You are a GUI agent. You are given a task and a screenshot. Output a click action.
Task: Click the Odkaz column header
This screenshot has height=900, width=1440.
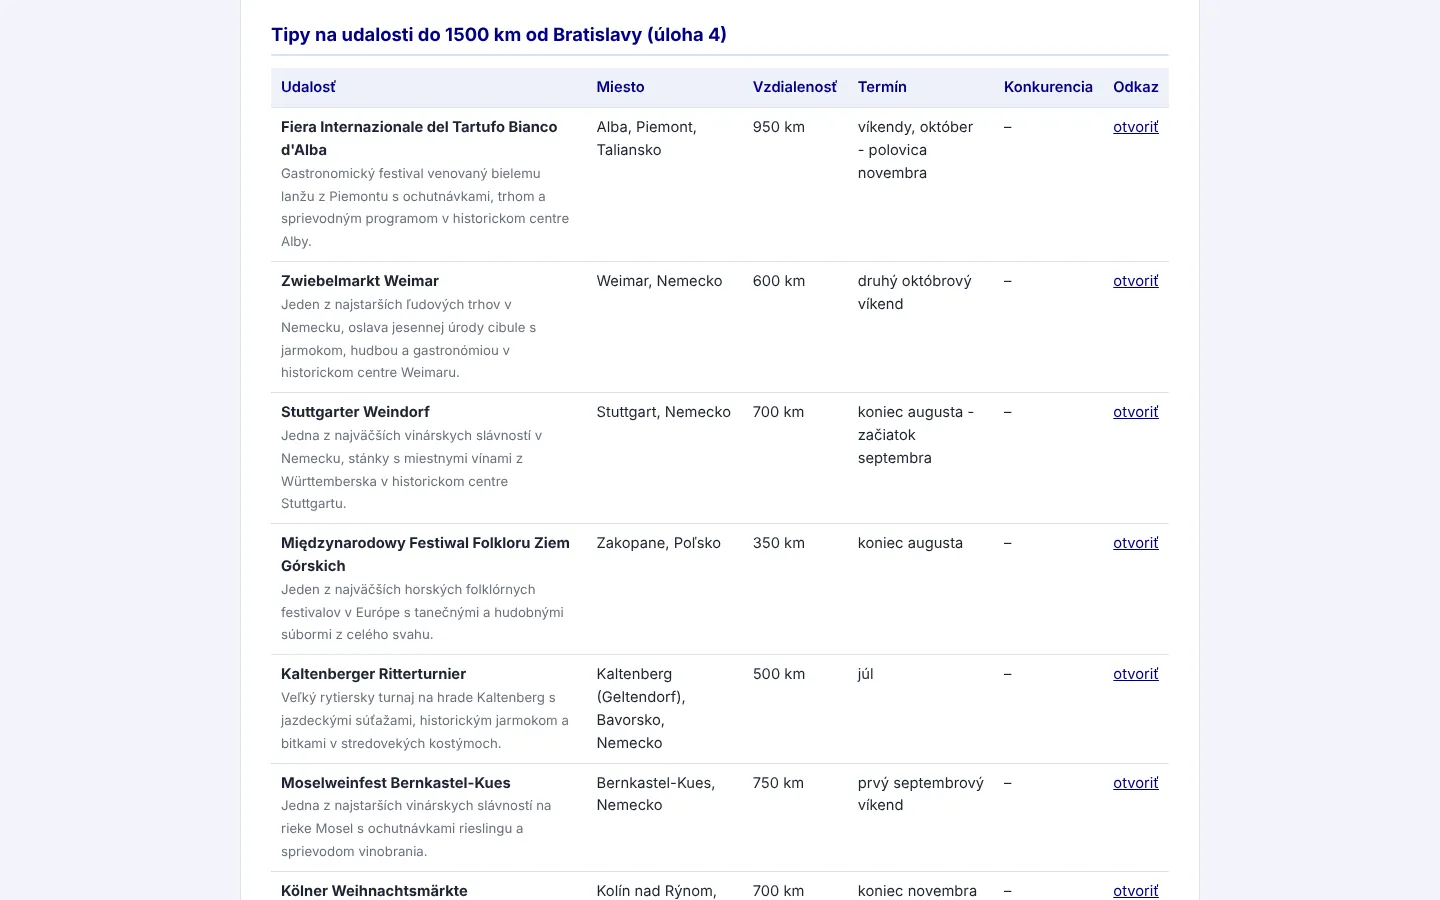1136,87
